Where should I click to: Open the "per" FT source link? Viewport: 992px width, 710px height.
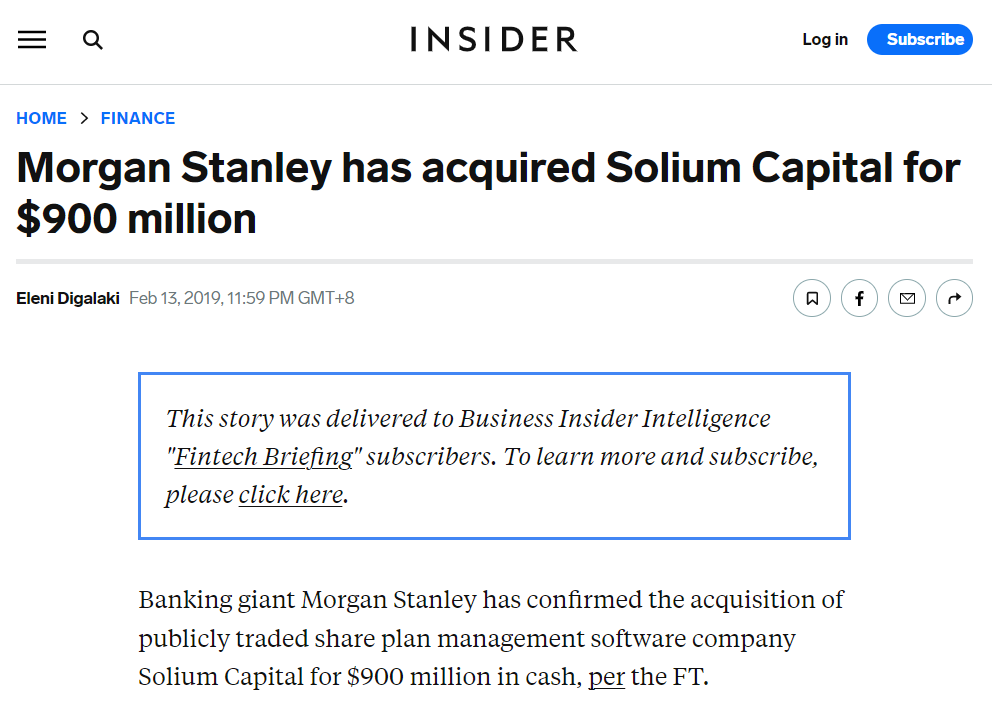[x=606, y=677]
